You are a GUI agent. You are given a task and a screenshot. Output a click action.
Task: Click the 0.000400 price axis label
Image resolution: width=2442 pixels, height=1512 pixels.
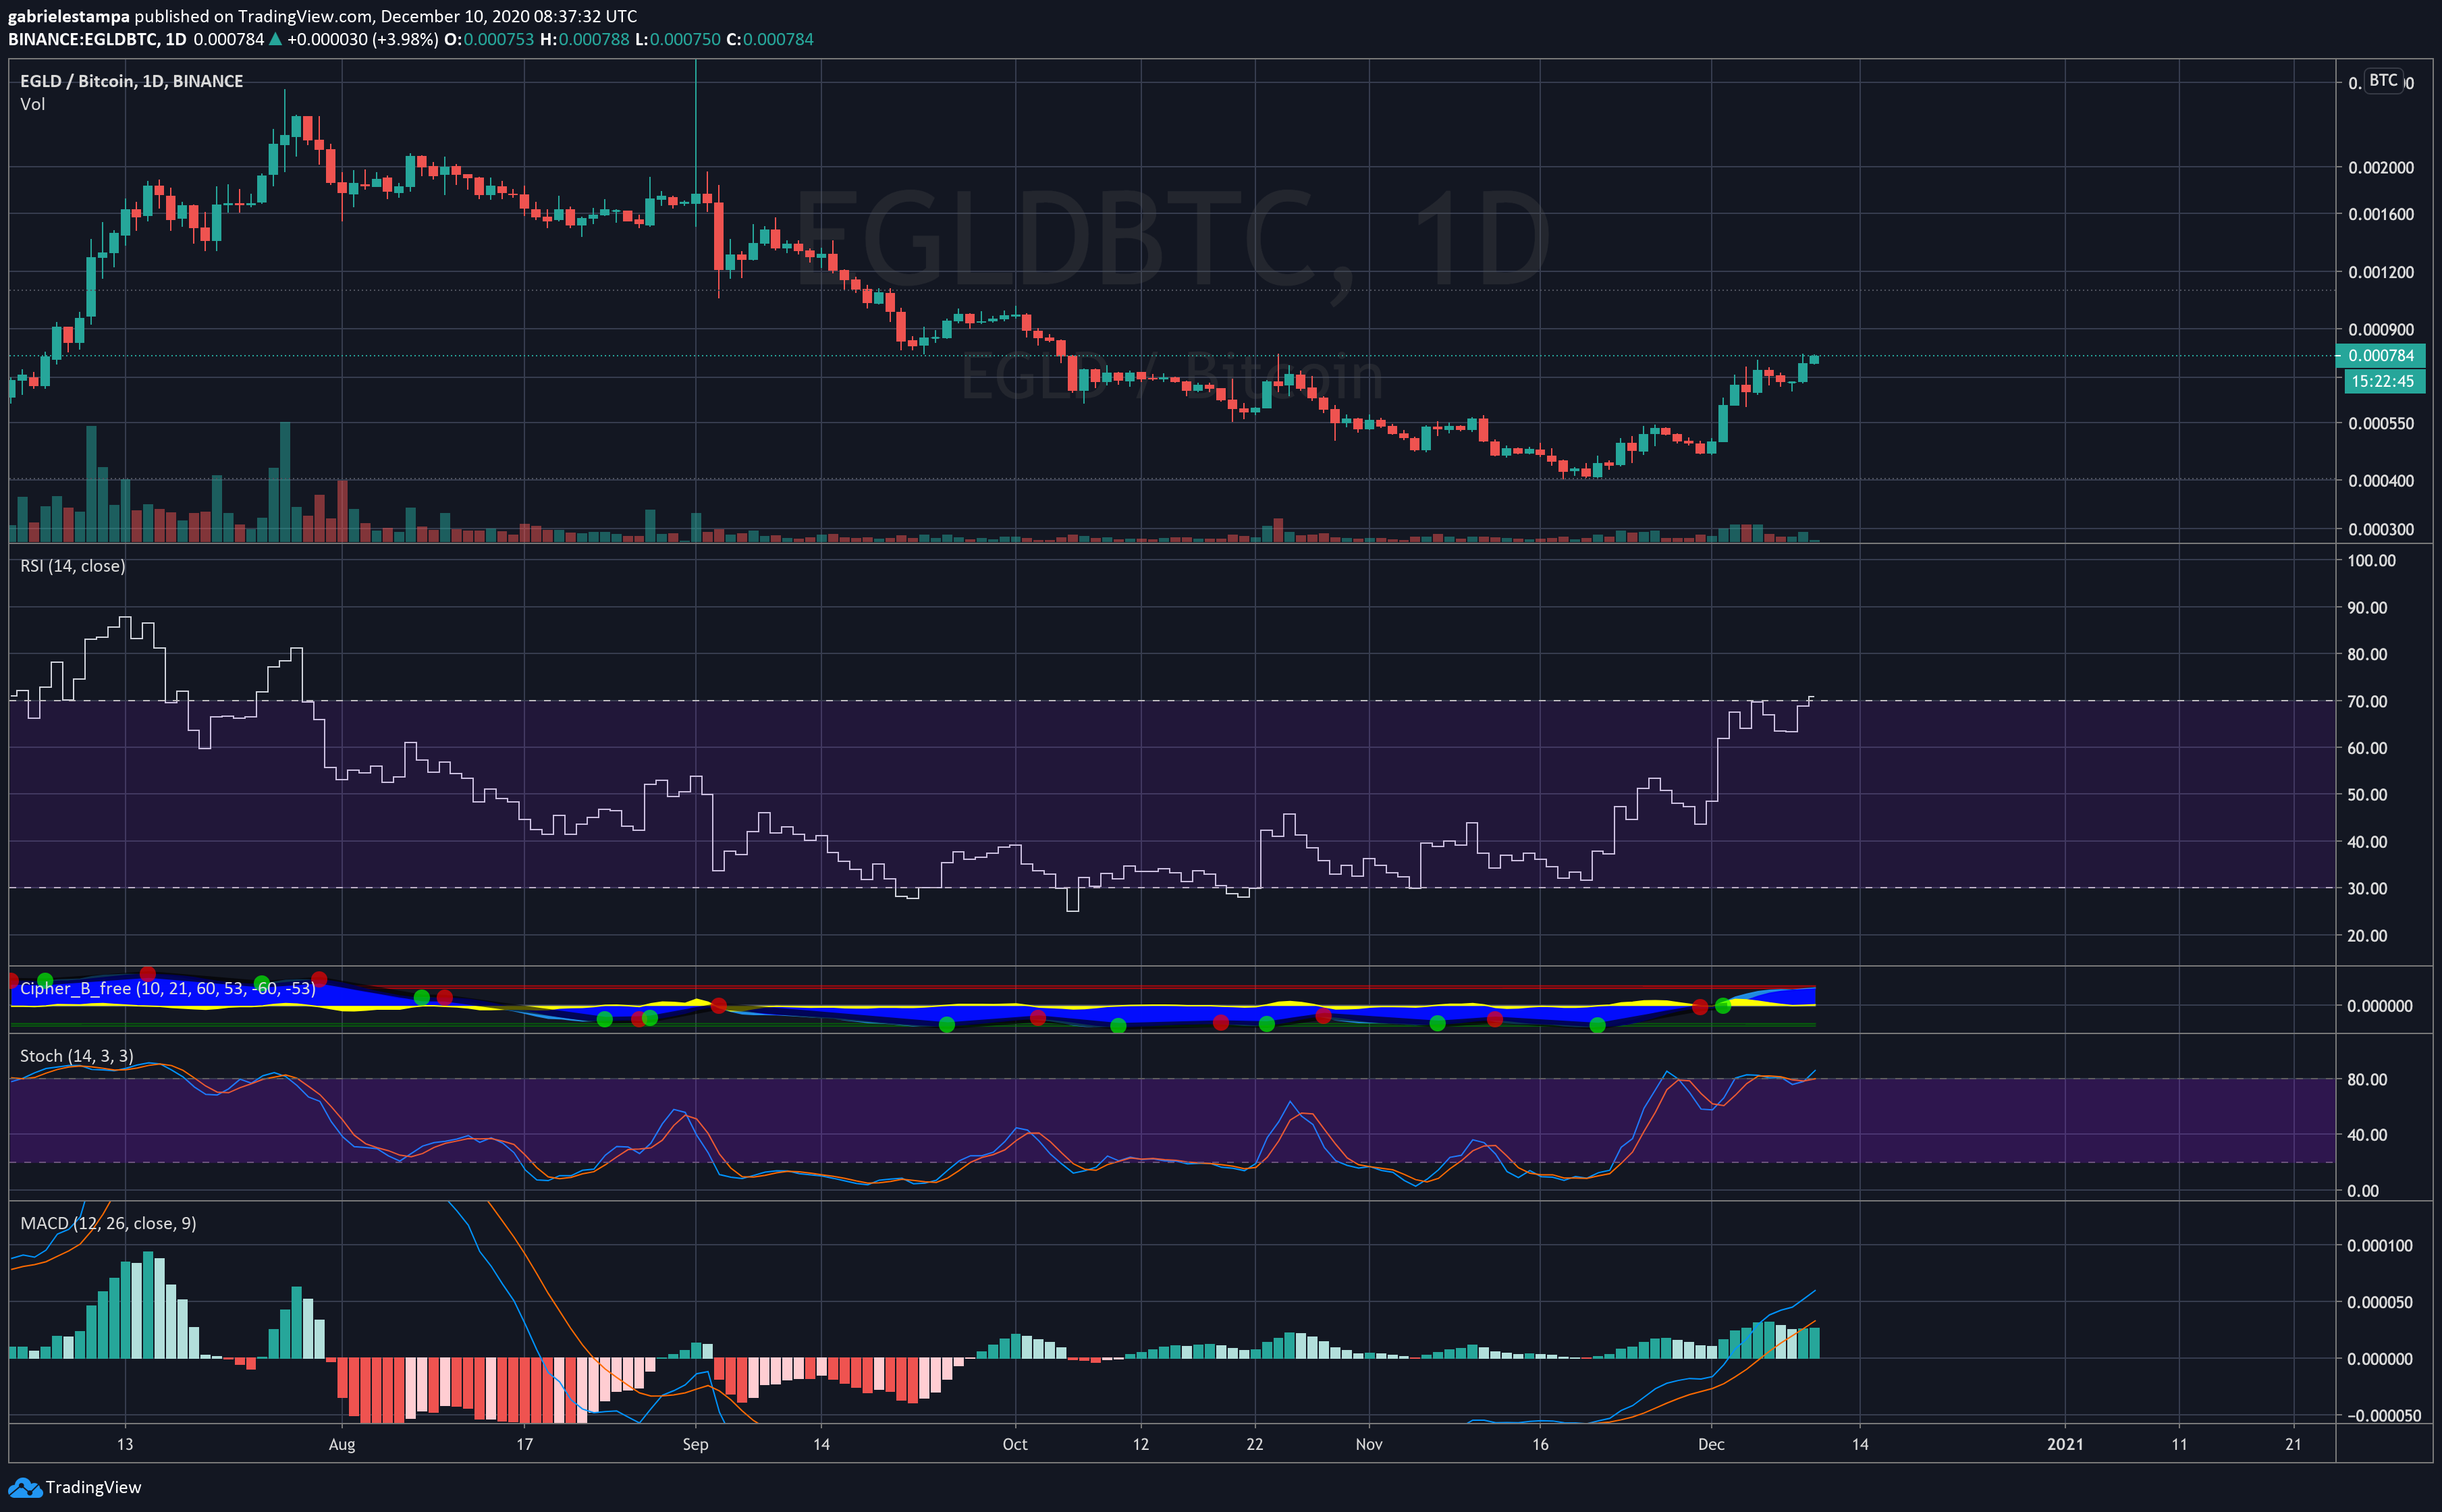(2380, 481)
